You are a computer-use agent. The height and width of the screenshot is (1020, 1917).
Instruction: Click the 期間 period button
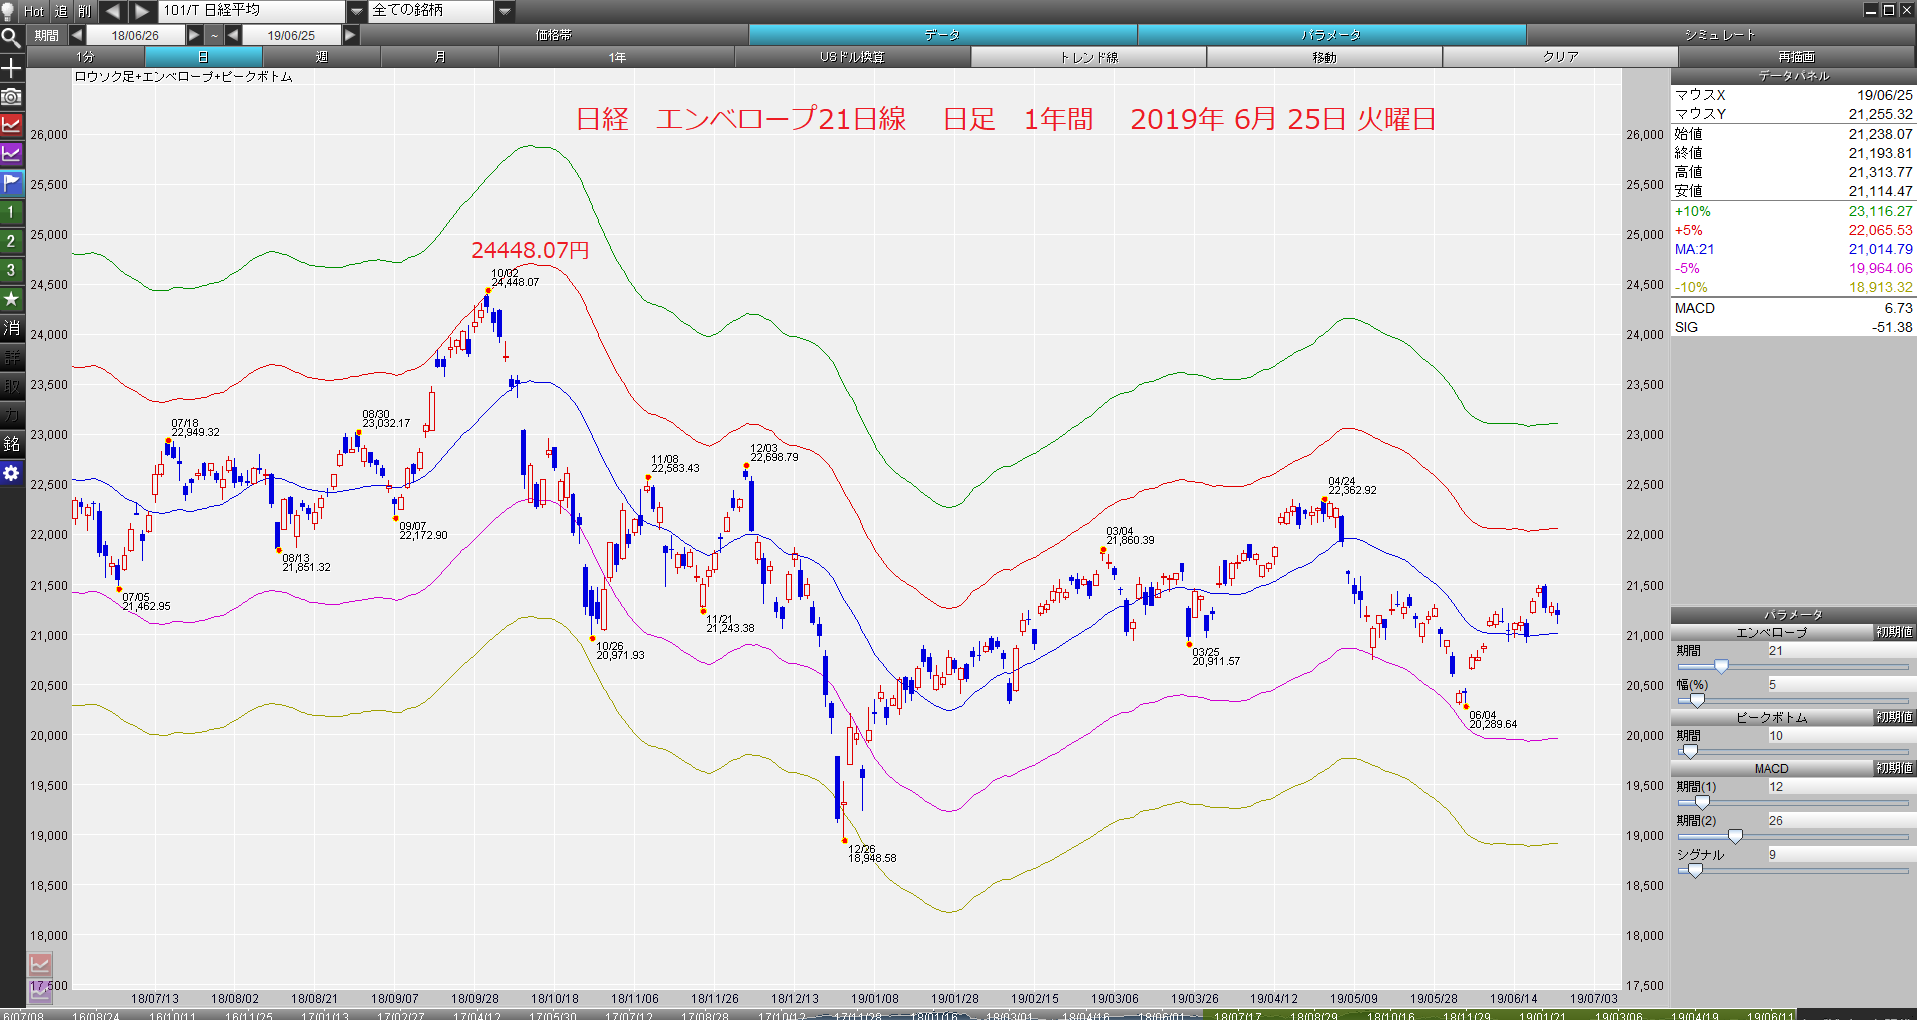(x=47, y=35)
